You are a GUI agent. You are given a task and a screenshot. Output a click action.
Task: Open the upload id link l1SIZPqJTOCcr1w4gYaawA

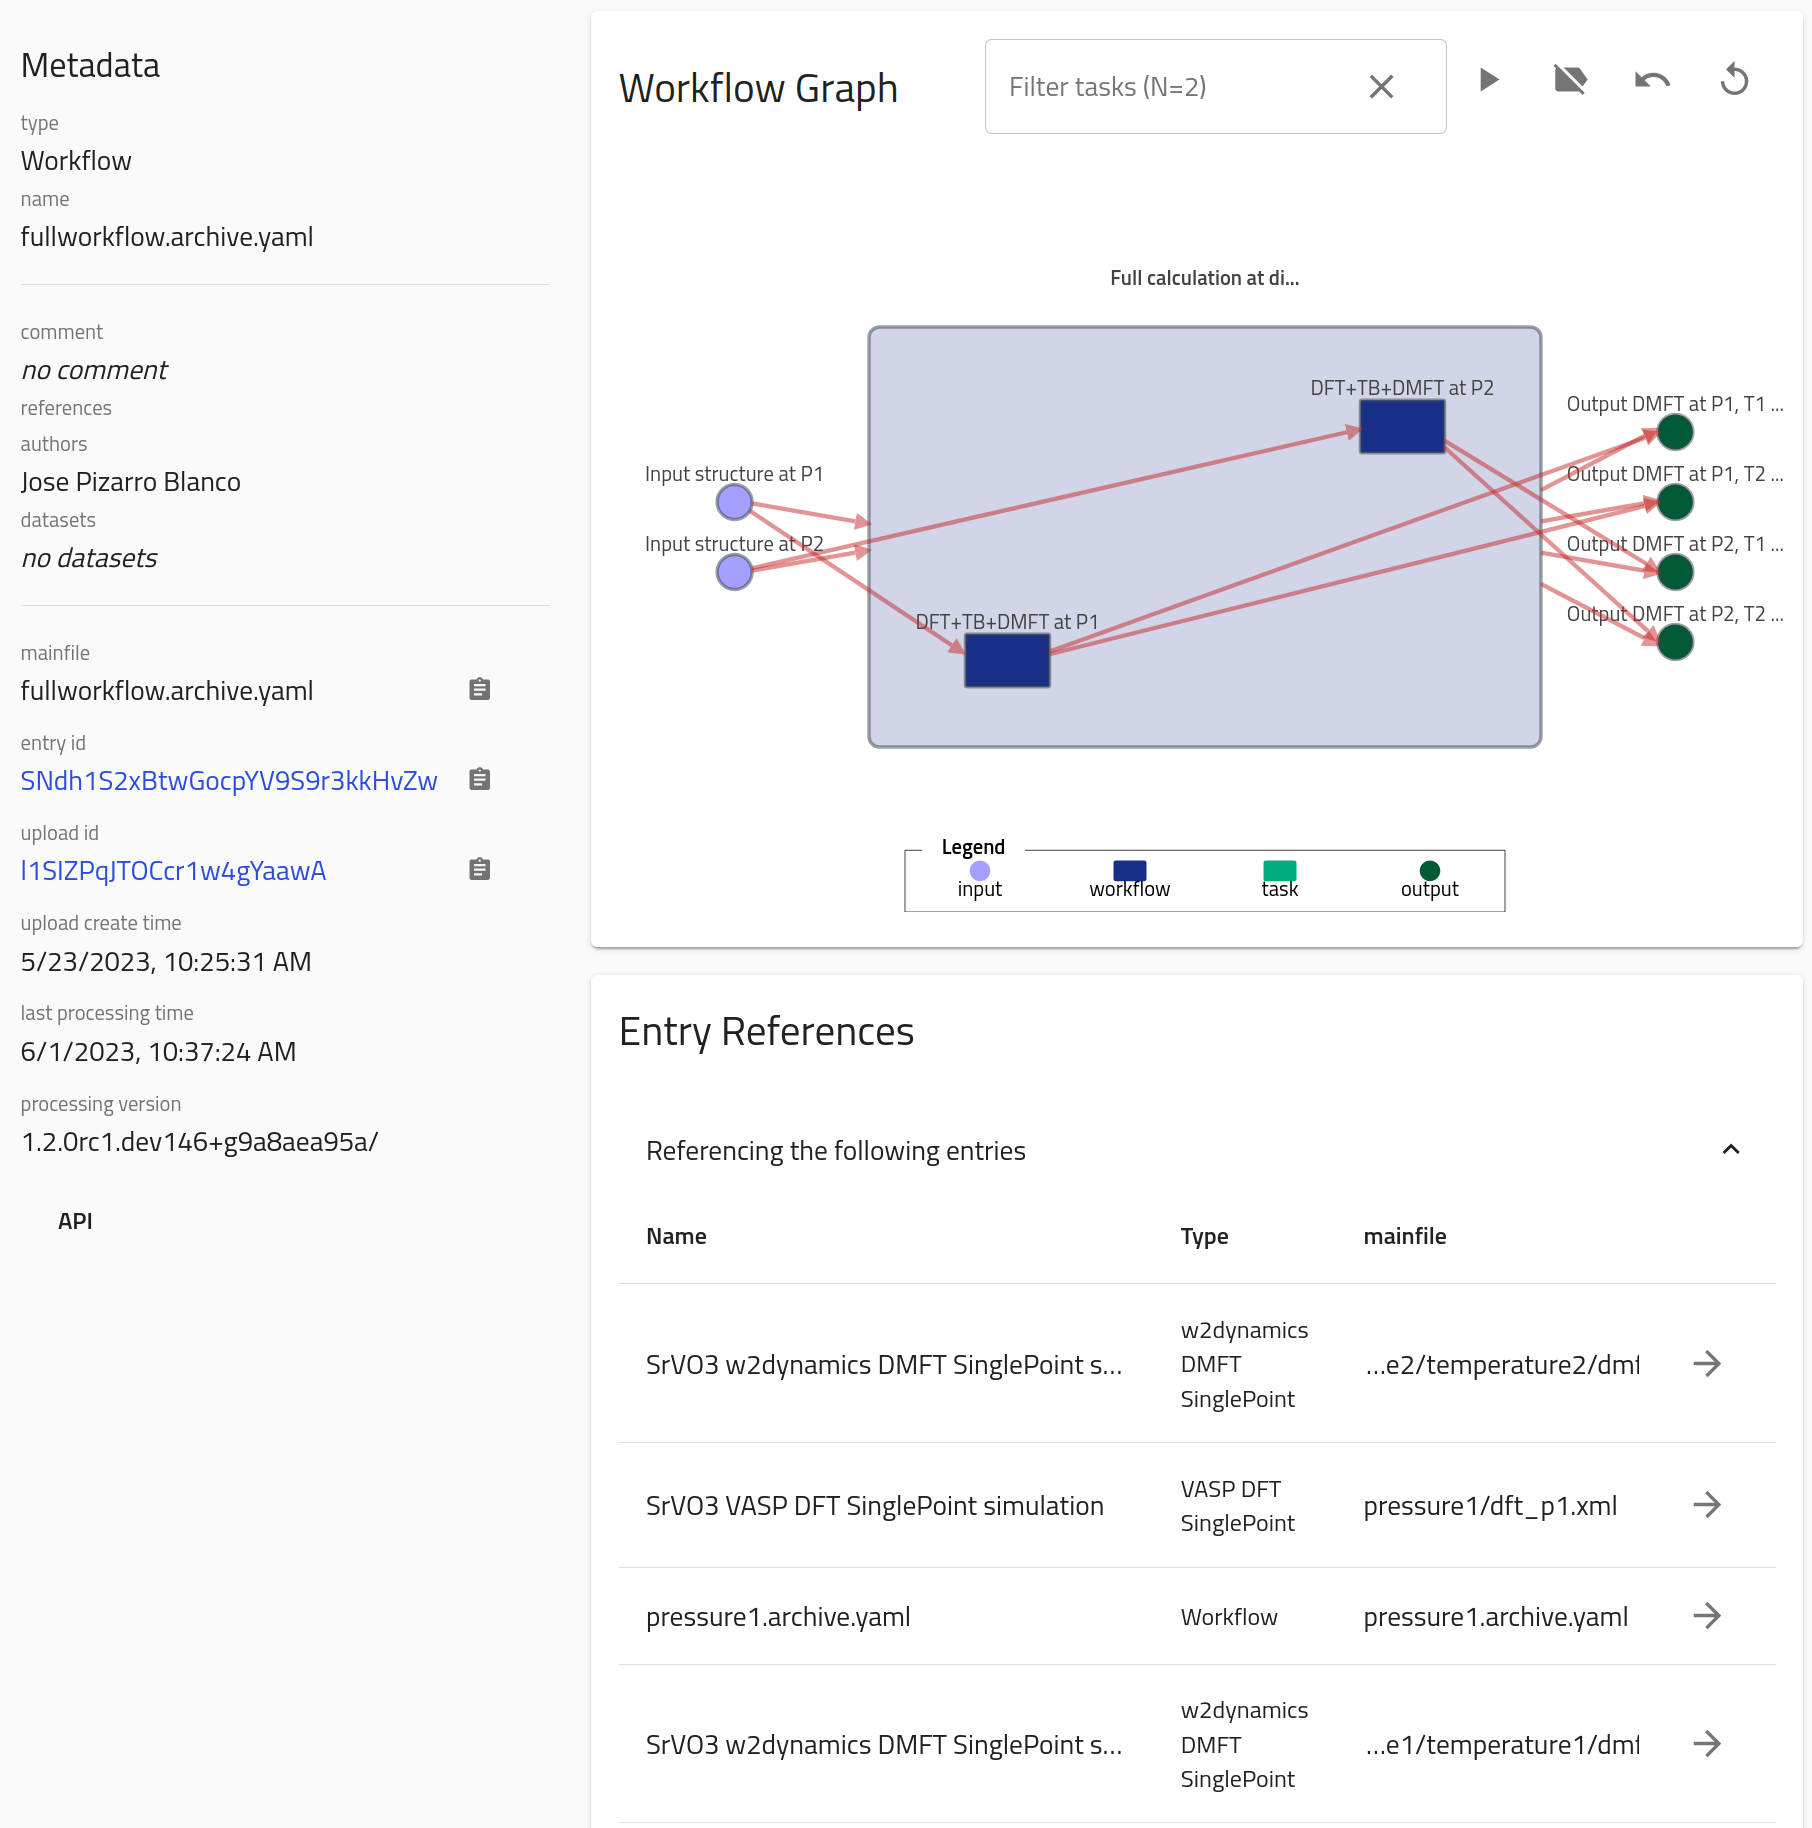click(173, 871)
